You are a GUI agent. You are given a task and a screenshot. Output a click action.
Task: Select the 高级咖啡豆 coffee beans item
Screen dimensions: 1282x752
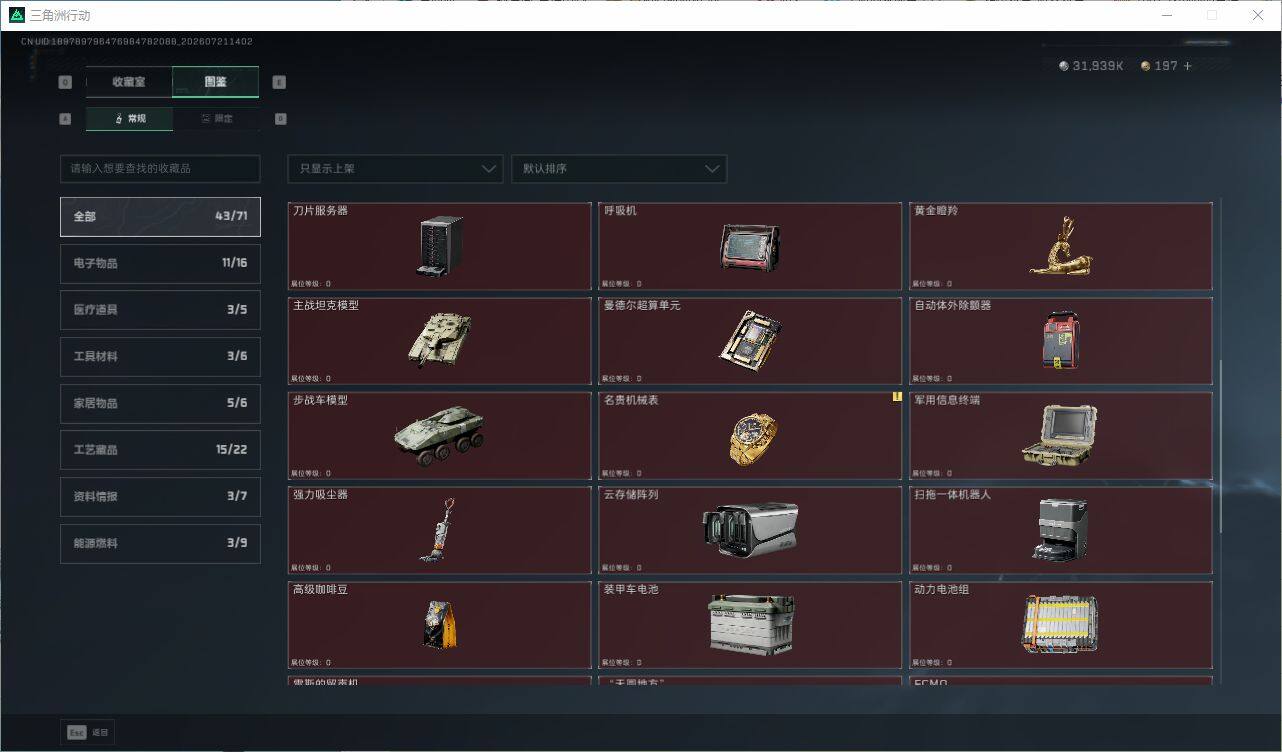[x=439, y=625]
